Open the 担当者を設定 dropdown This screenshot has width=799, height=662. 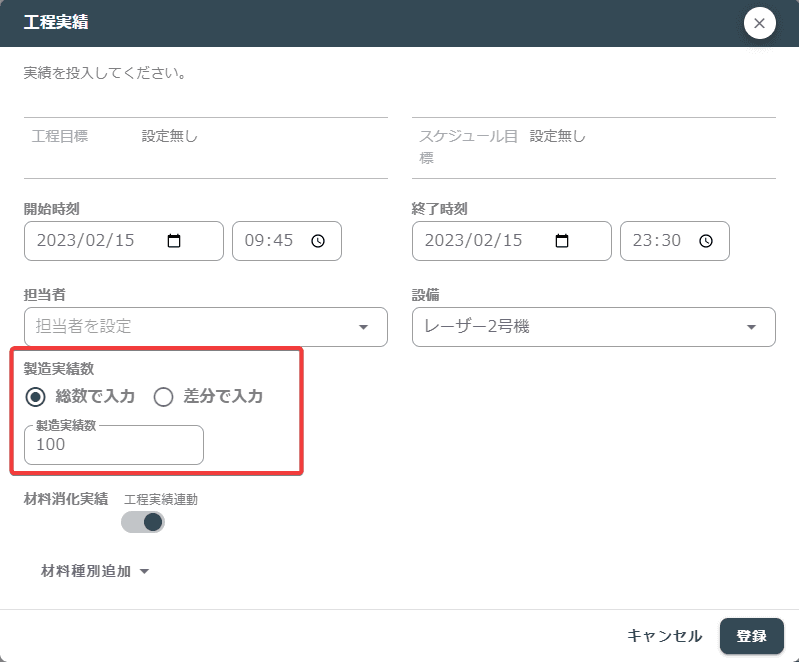pyautogui.click(x=206, y=327)
